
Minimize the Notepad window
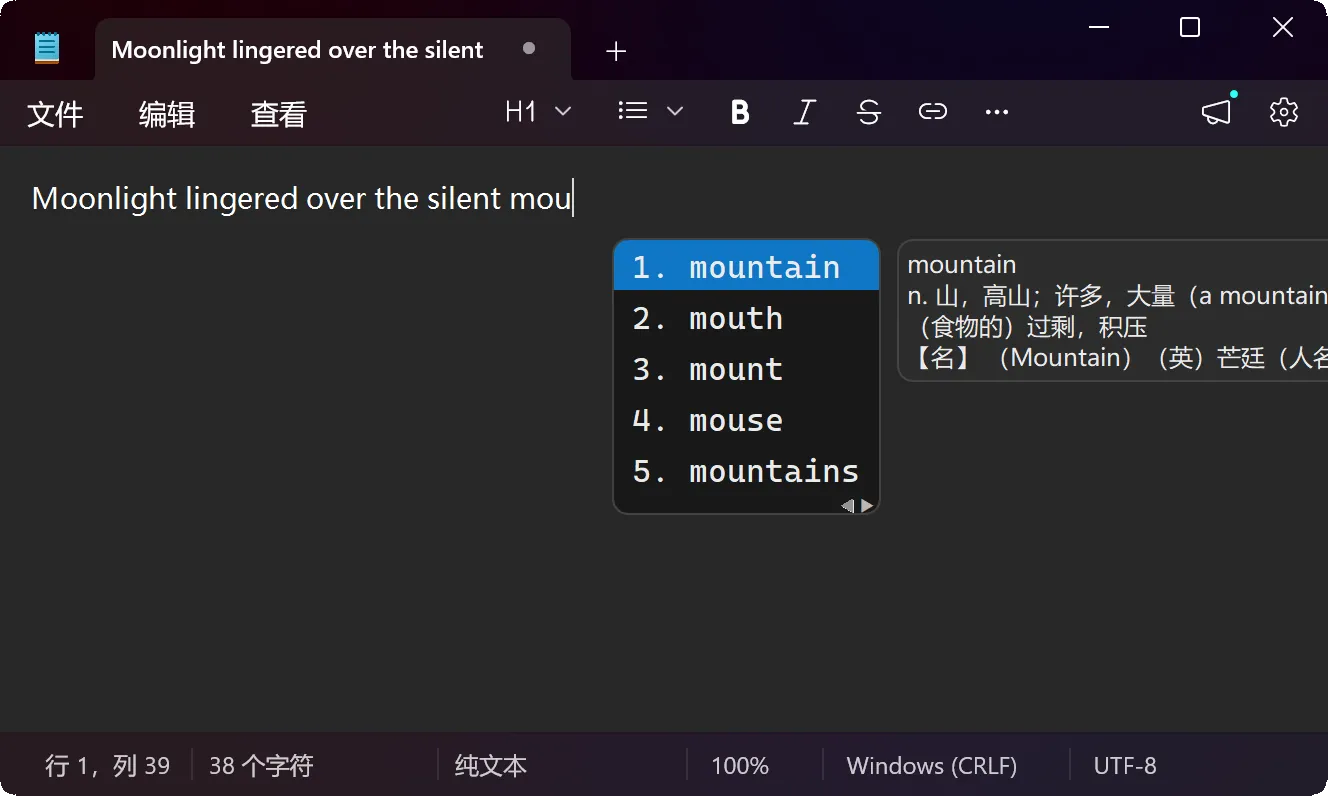1098,28
